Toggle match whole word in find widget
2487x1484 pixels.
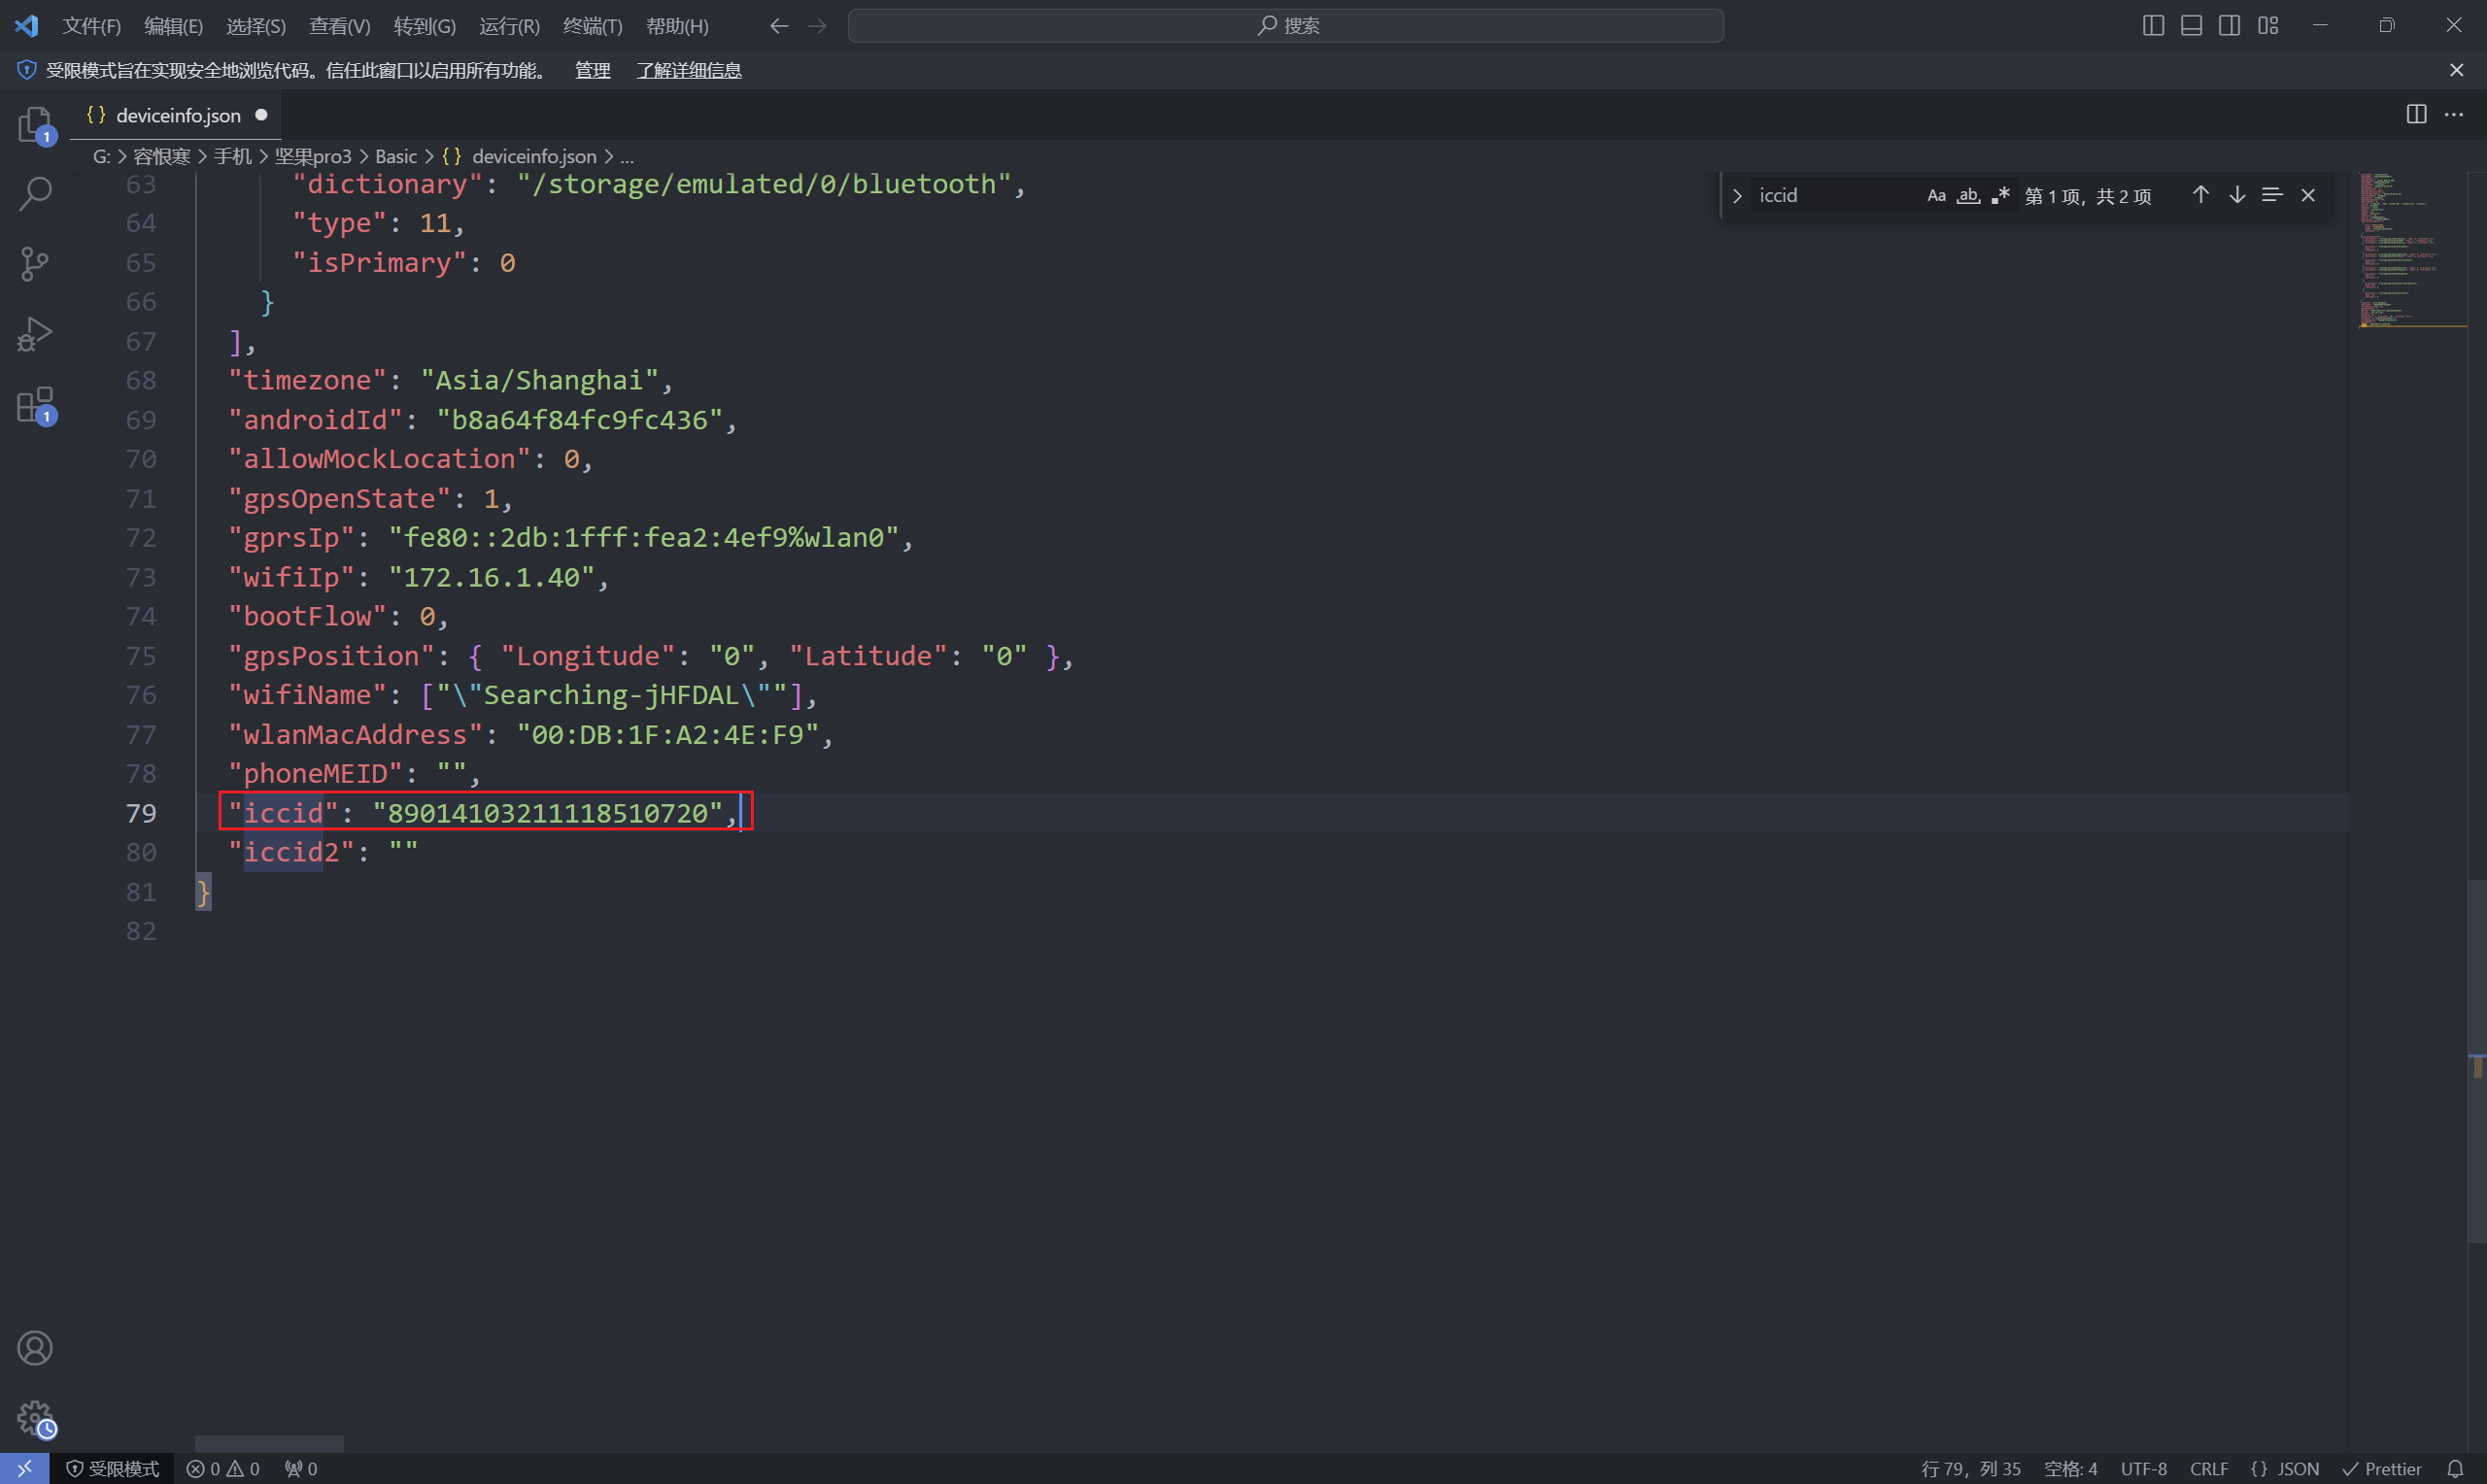pyautogui.click(x=1968, y=195)
